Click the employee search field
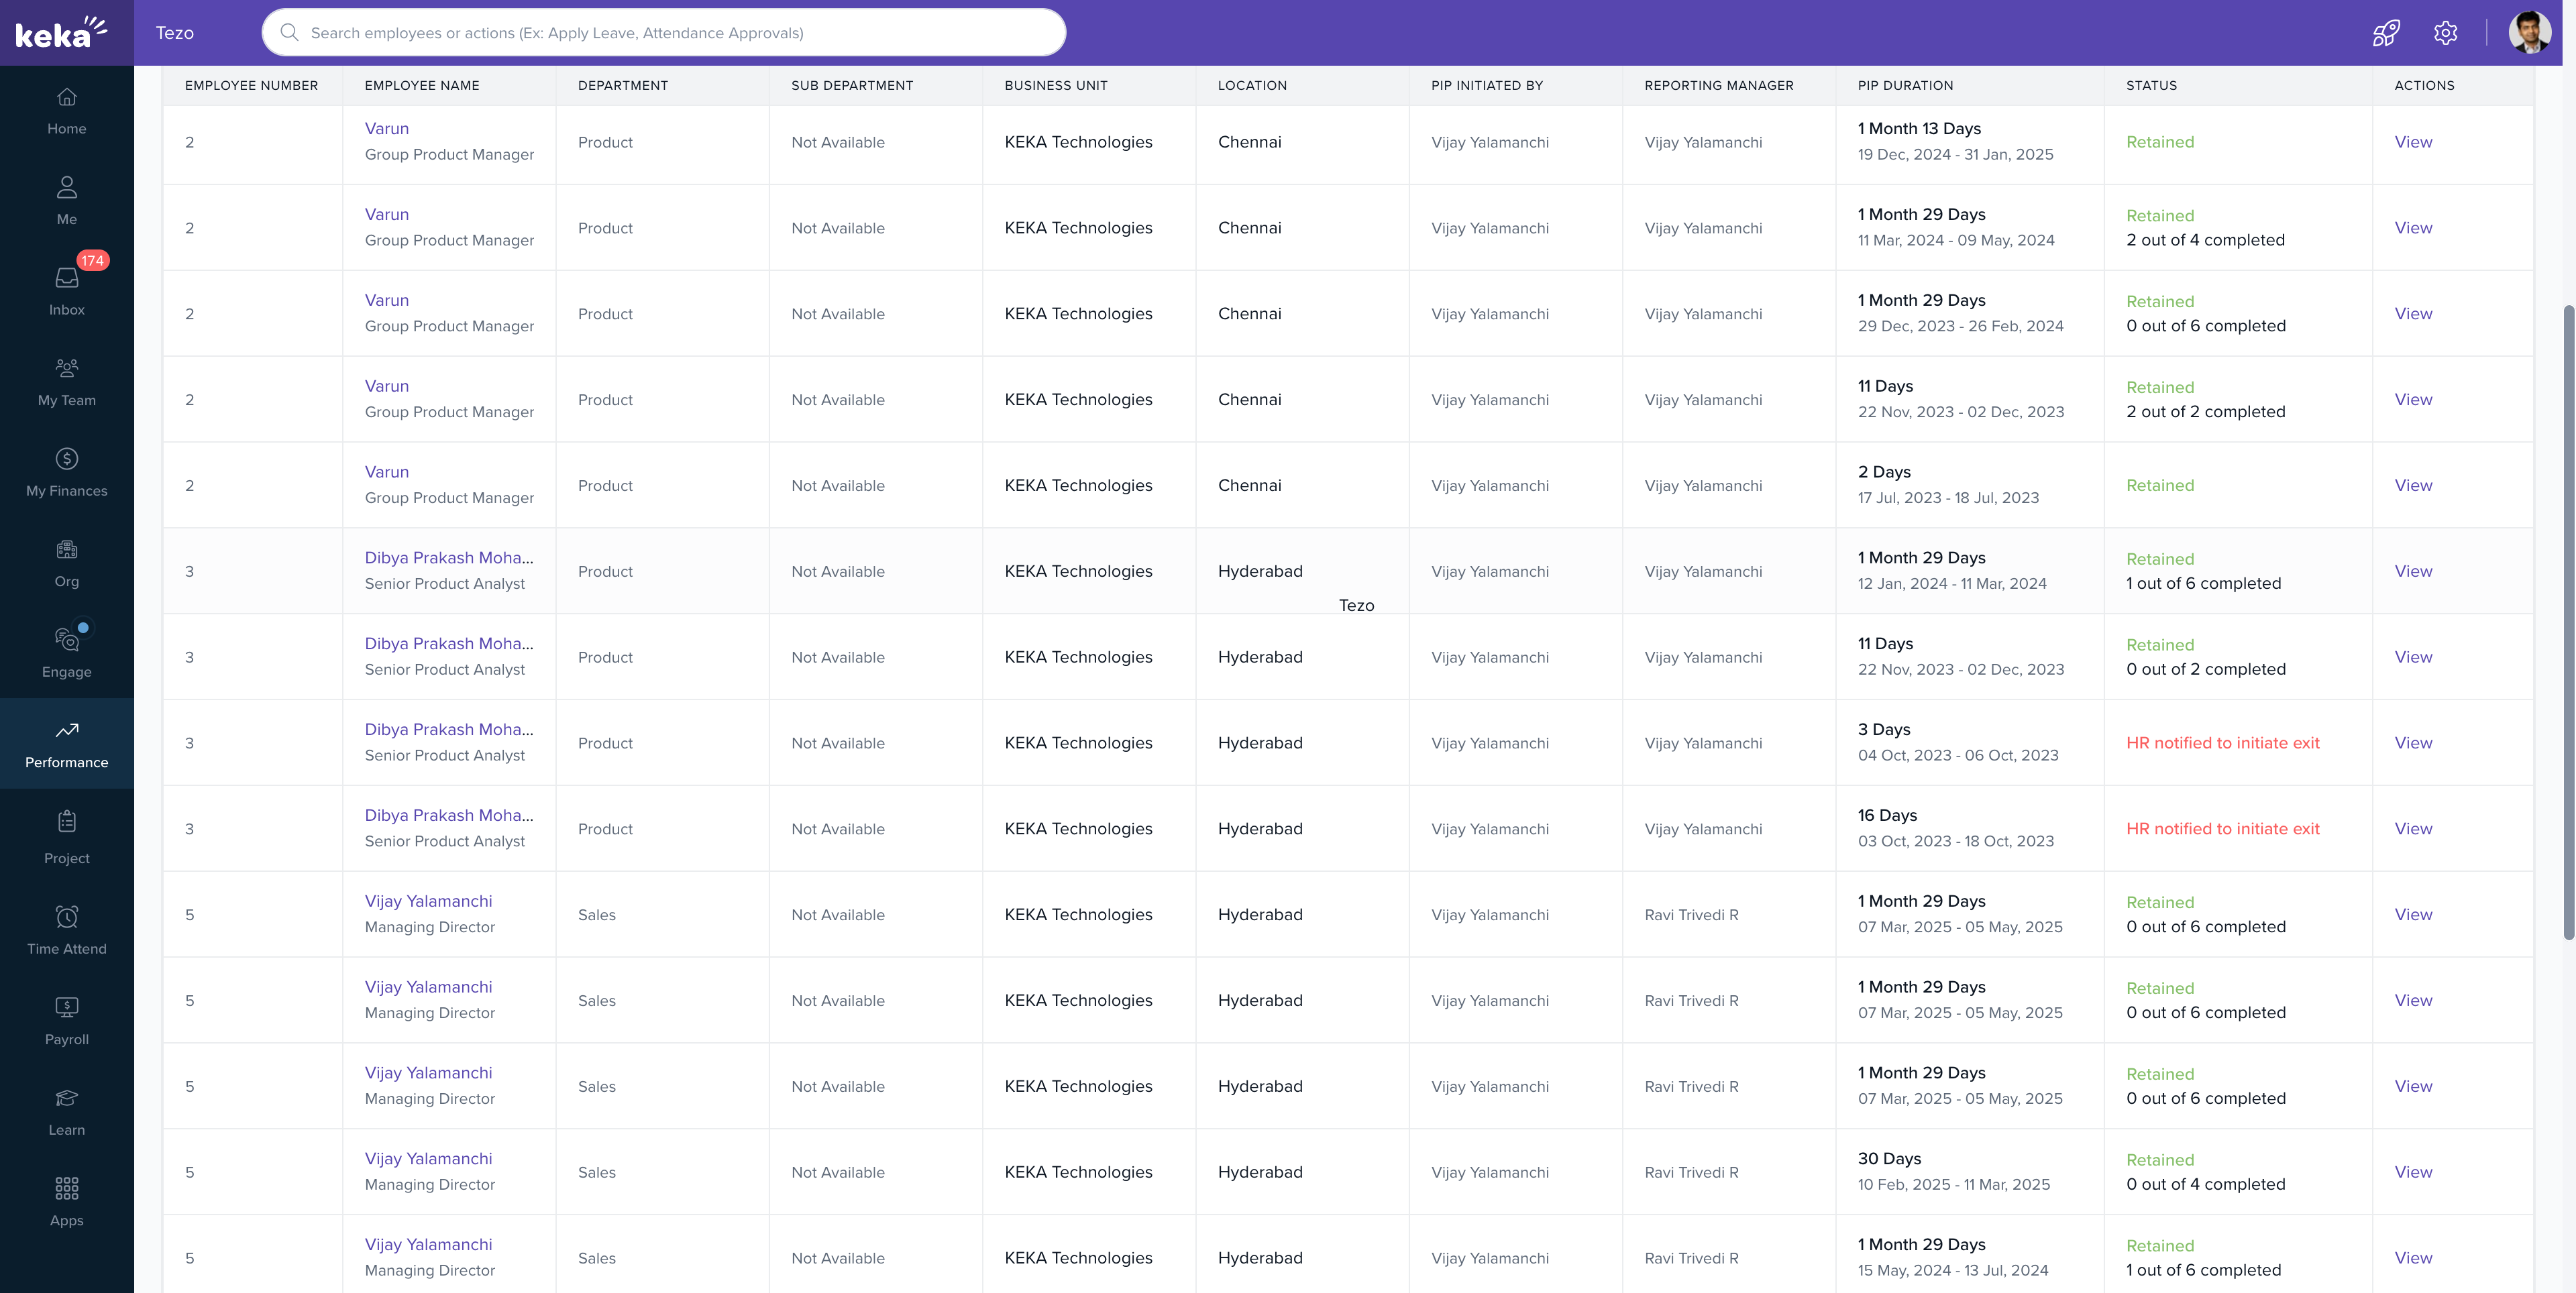This screenshot has width=2576, height=1293. pos(664,33)
